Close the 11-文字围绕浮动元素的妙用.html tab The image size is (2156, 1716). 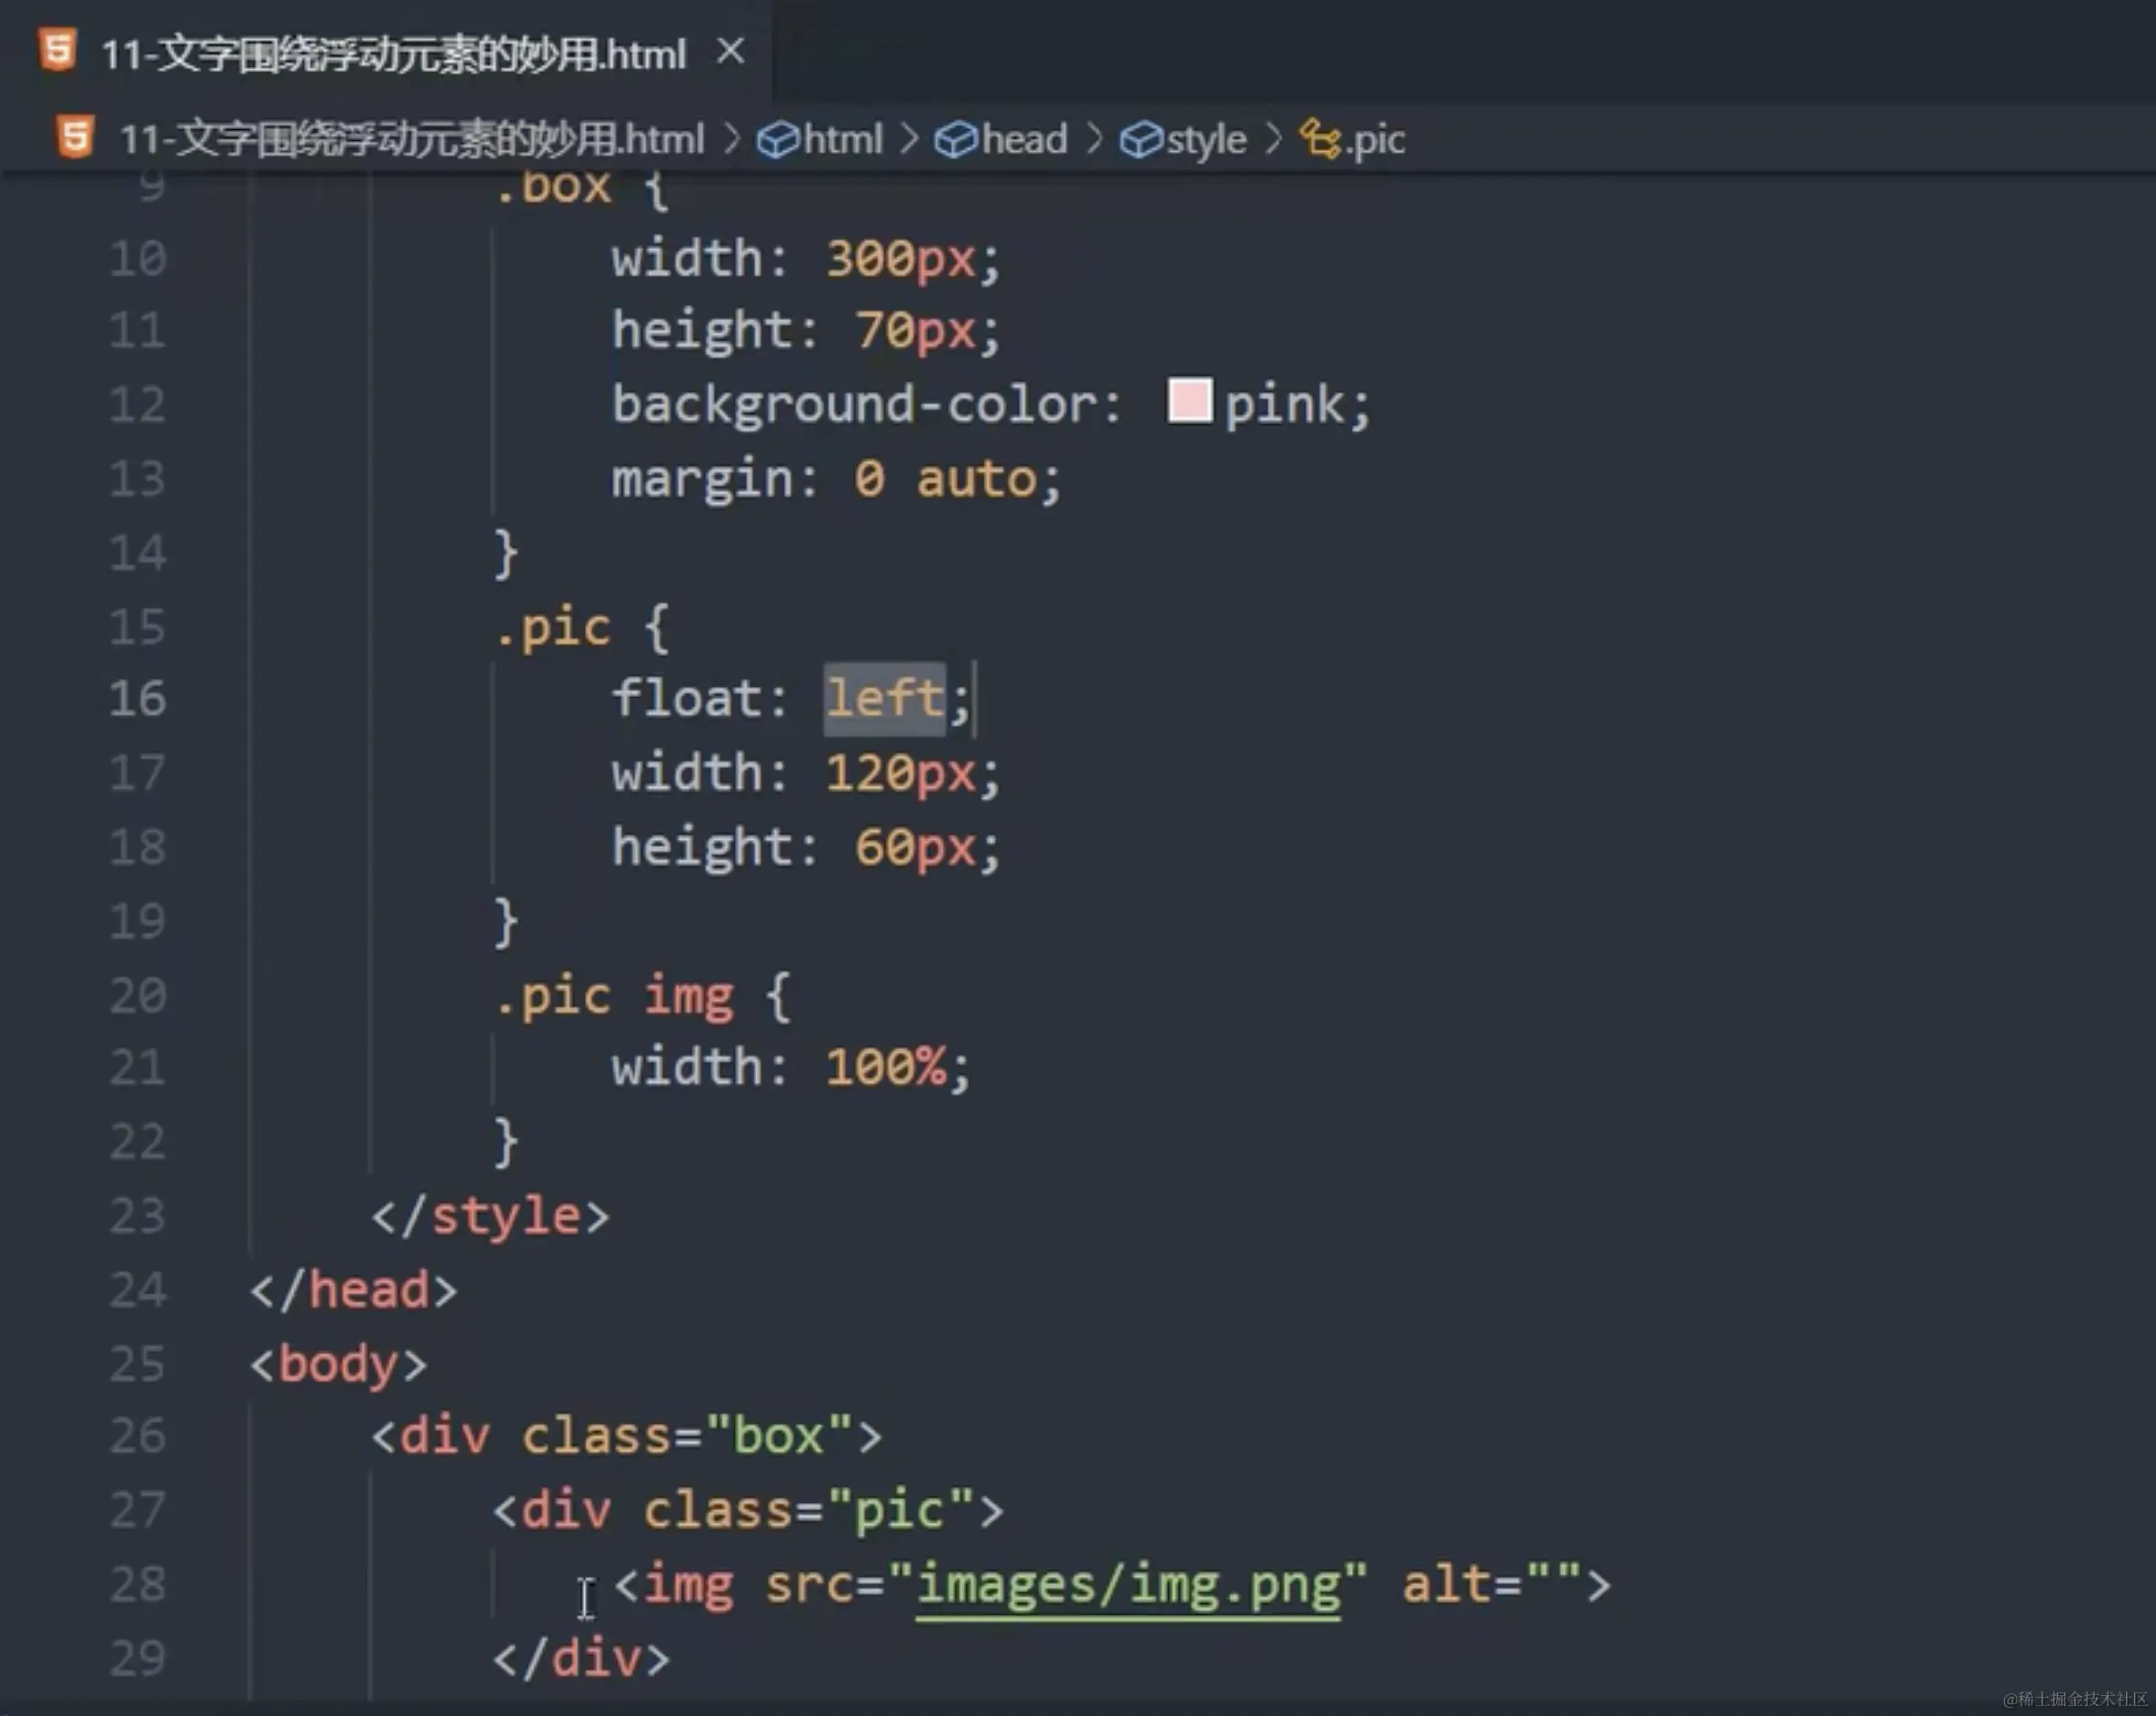(731, 51)
